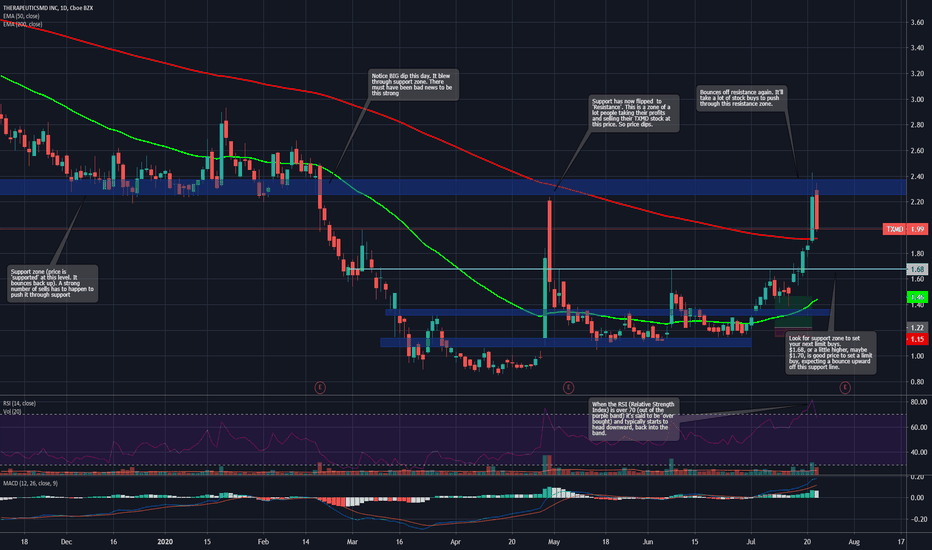Click the 'Apr' date on time axis
The image size is (932, 550).
455,542
